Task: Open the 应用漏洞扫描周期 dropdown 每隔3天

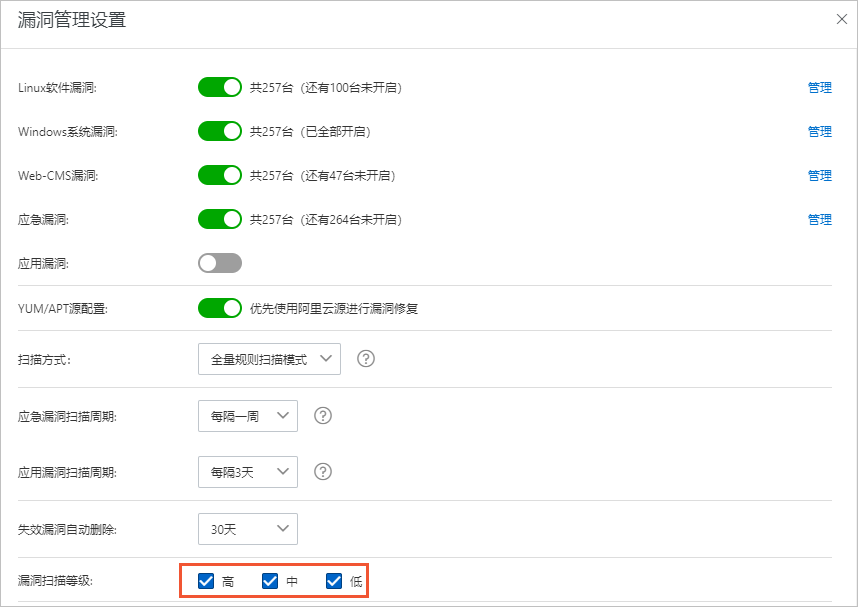Action: point(248,472)
